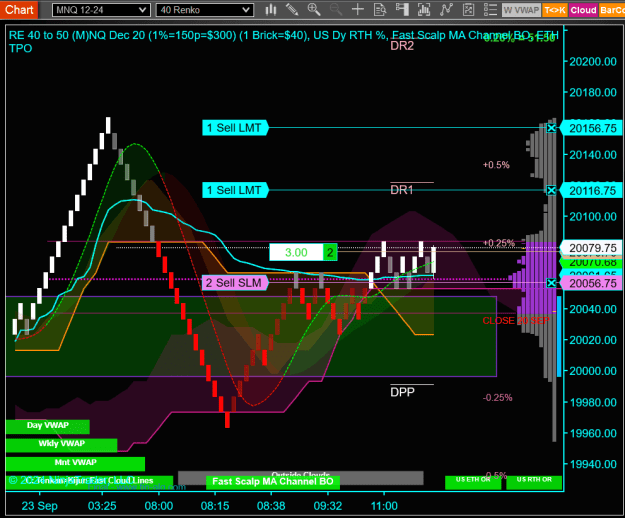Click the 23 Sep date axis label
Image resolution: width=625 pixels, height=518 pixels.
pos(39,506)
